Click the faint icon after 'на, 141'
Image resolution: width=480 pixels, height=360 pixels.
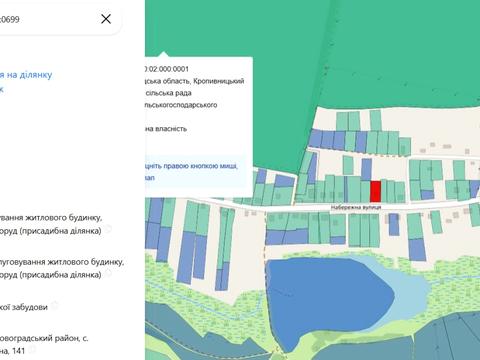tap(32, 350)
